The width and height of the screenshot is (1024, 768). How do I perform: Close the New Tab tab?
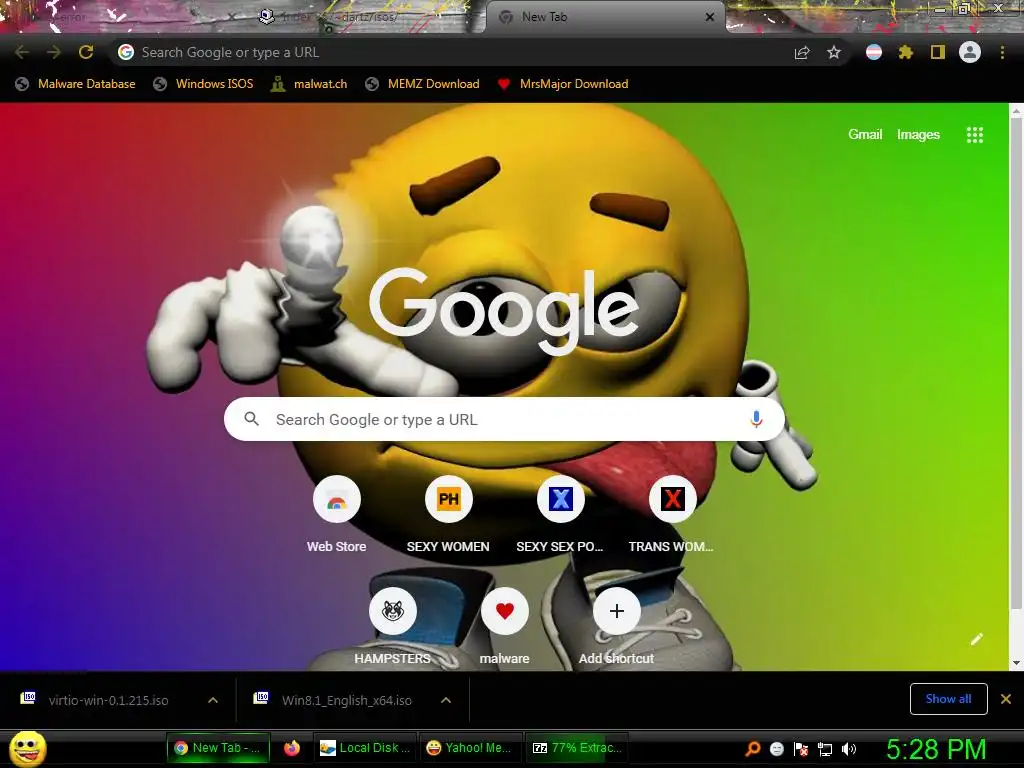[x=710, y=17]
